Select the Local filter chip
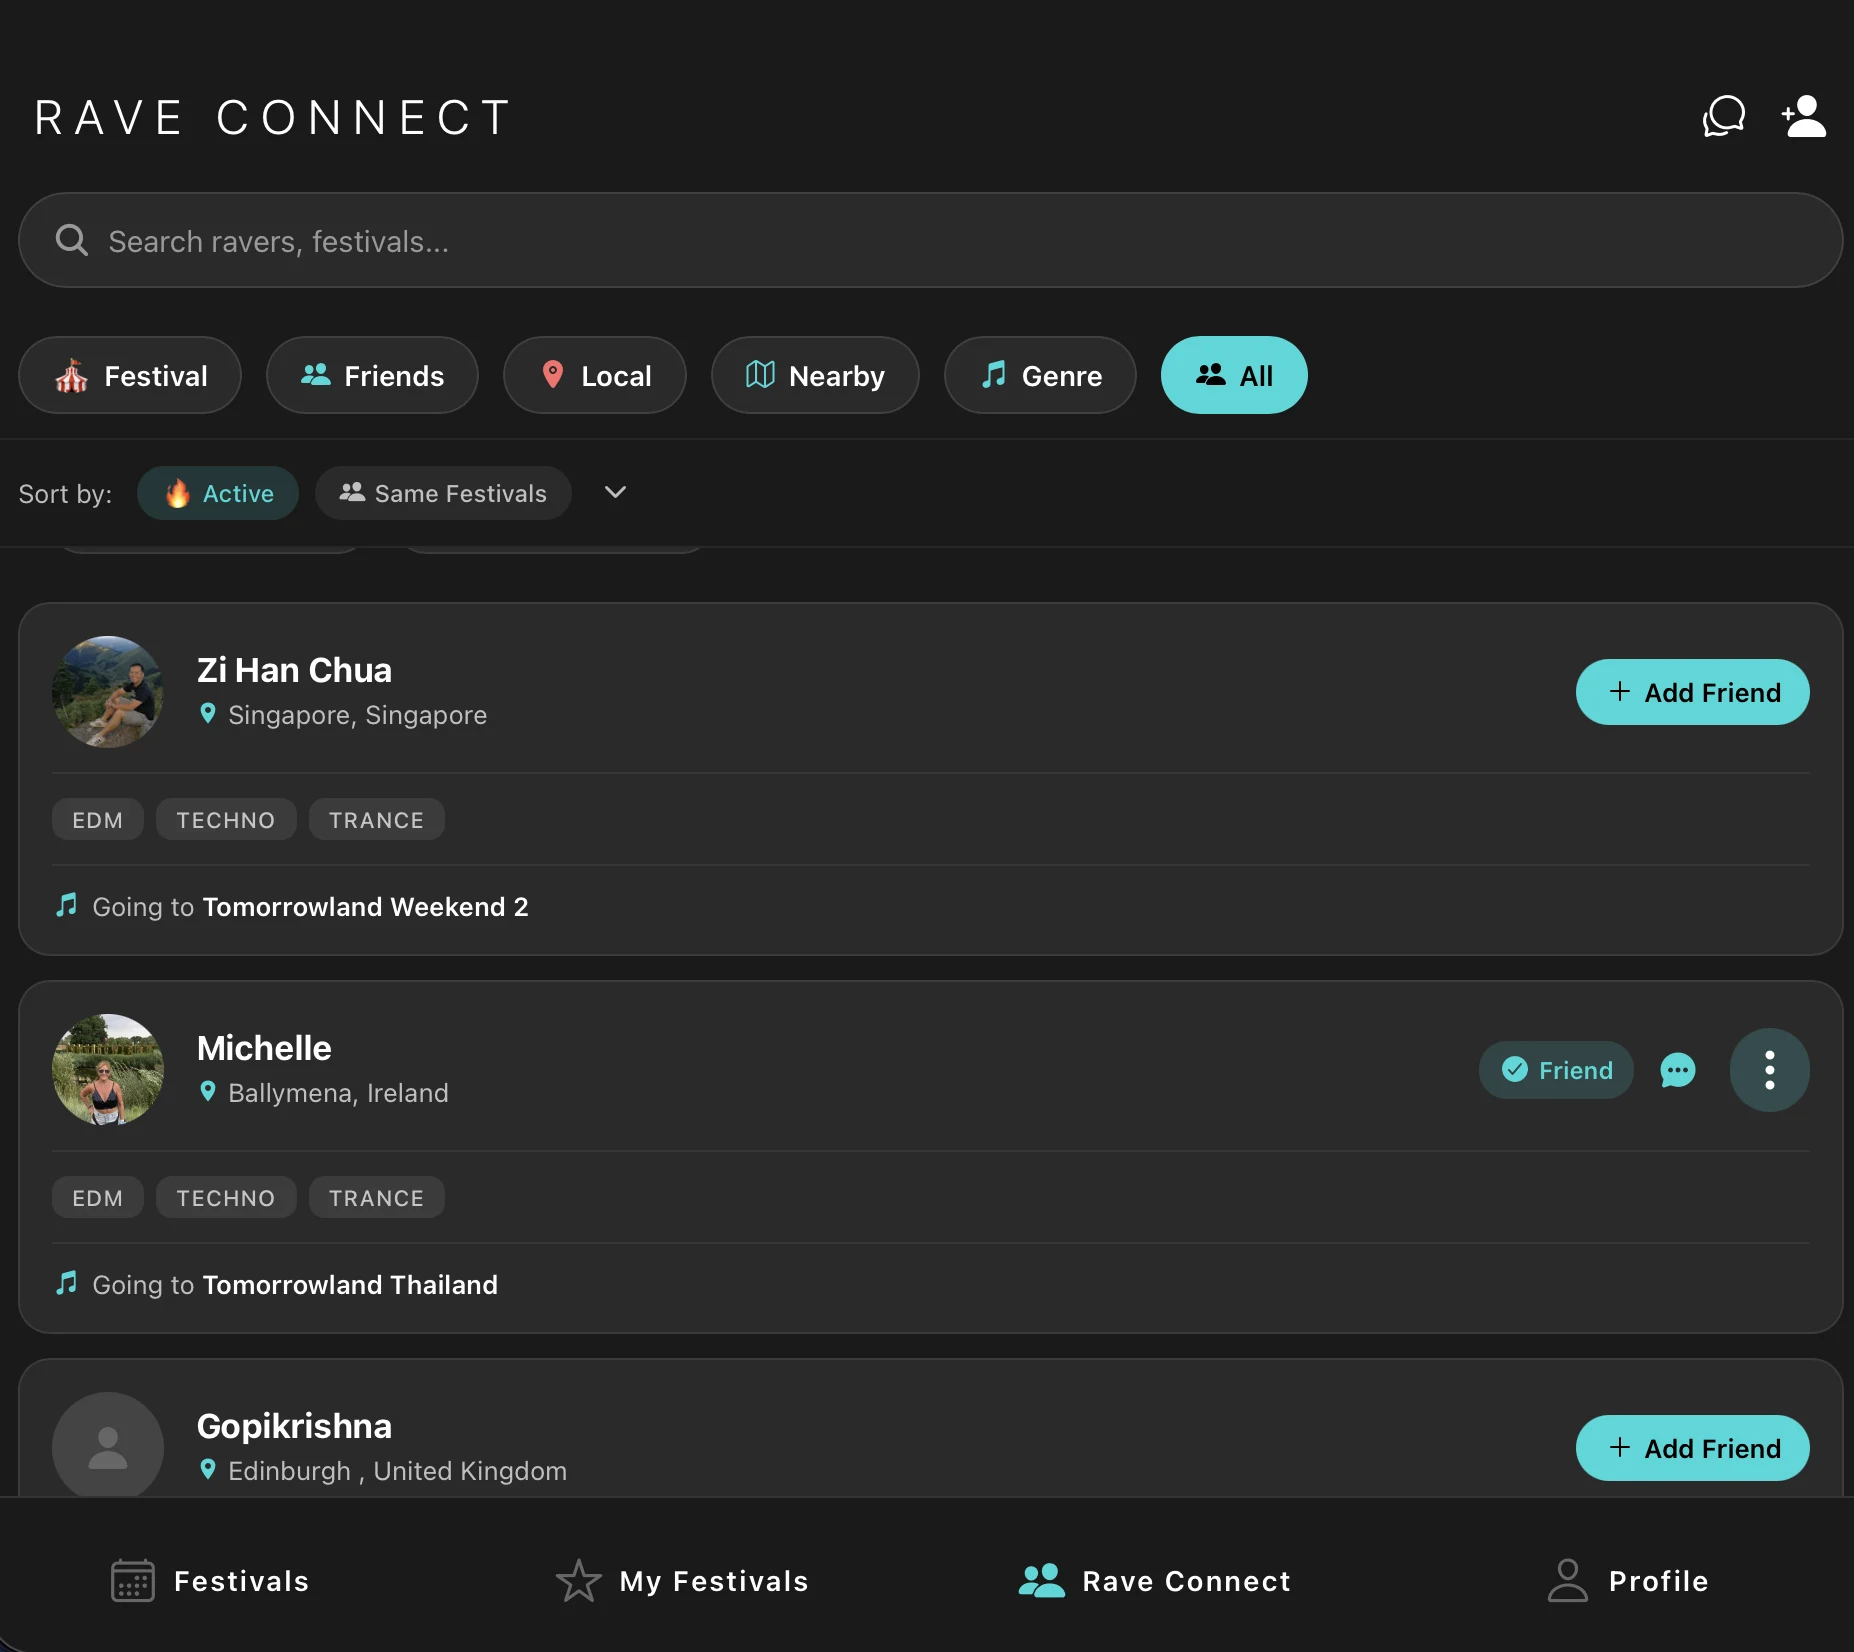Screen dimensions: 1854x1652 click(595, 375)
